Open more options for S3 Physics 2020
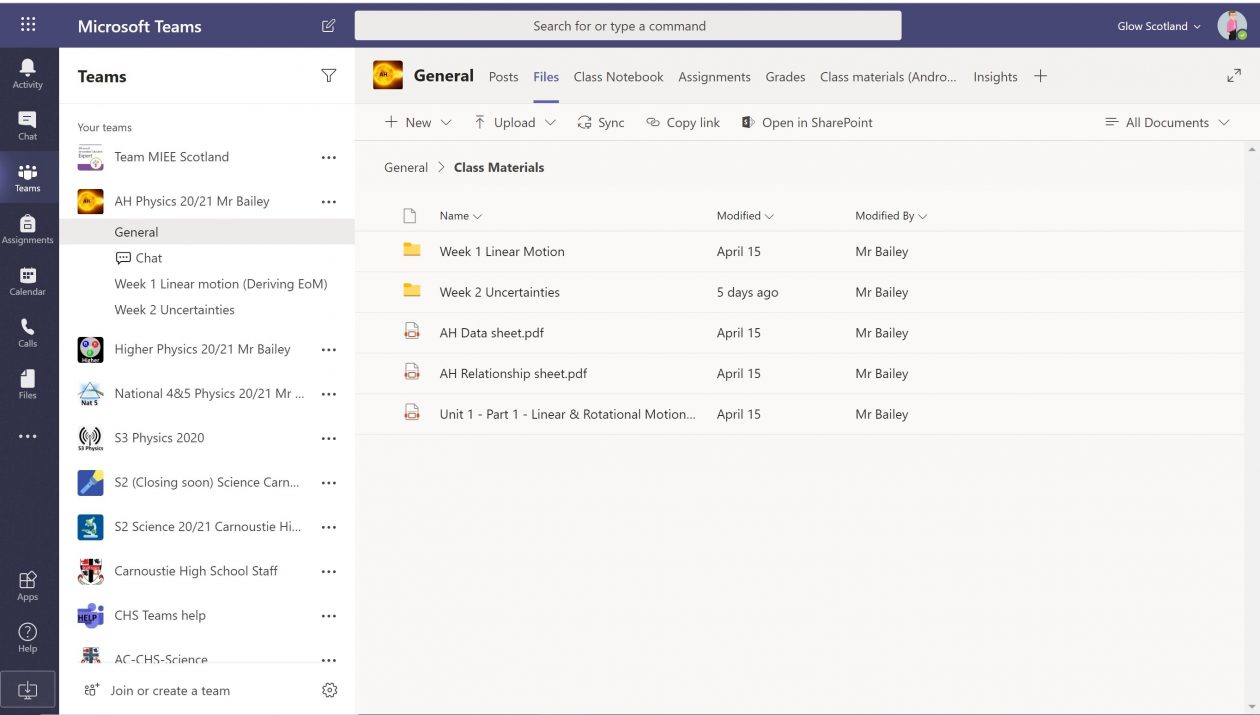This screenshot has height=715, width=1260. point(329,438)
